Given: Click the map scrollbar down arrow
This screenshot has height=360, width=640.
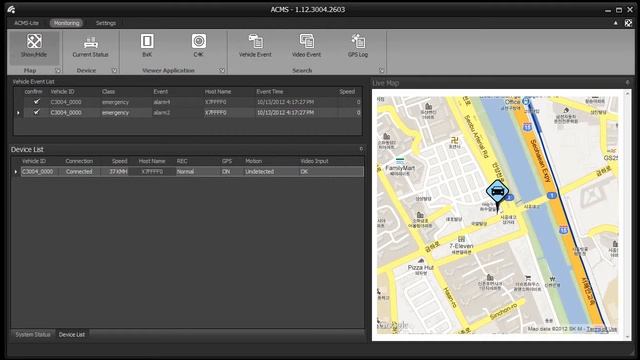Looking at the screenshot, I should [628, 337].
